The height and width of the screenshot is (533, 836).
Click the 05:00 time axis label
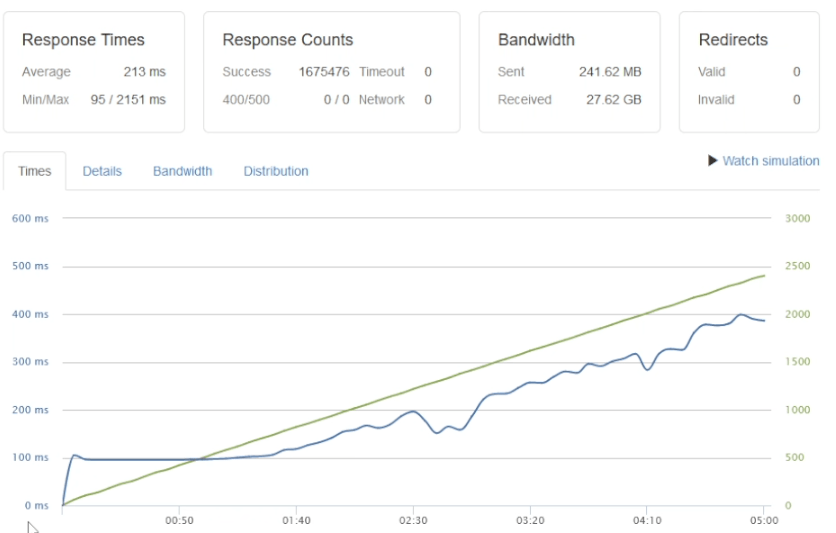point(764,521)
